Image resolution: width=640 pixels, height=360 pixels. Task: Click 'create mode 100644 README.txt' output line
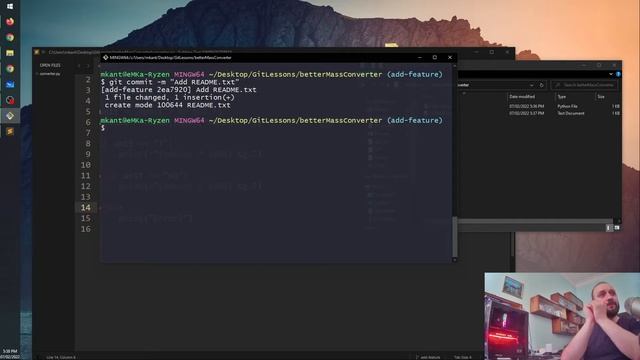167,105
